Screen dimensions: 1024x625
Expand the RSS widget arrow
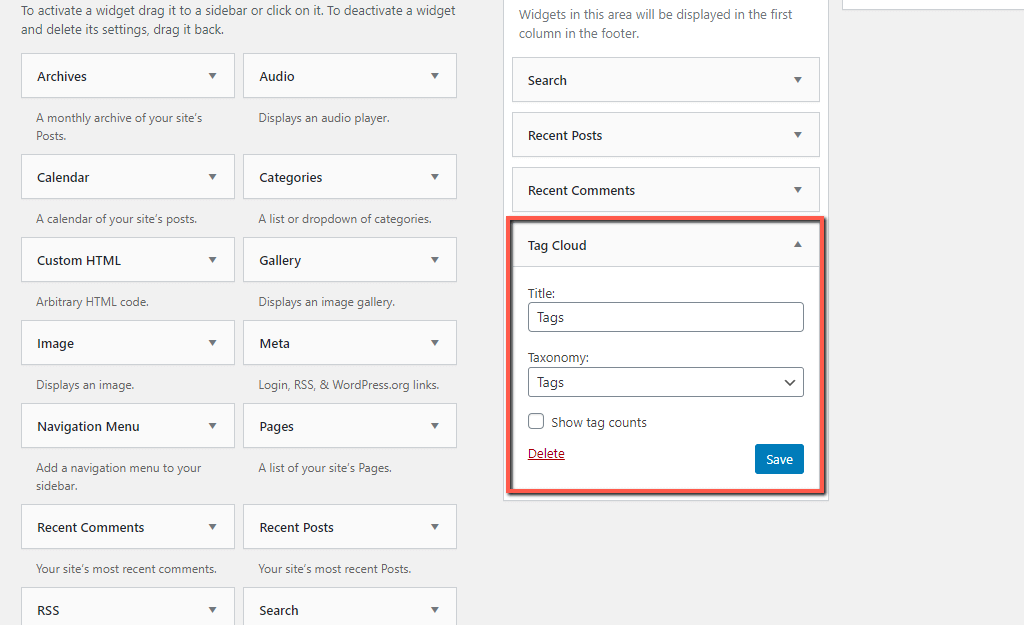(212, 610)
